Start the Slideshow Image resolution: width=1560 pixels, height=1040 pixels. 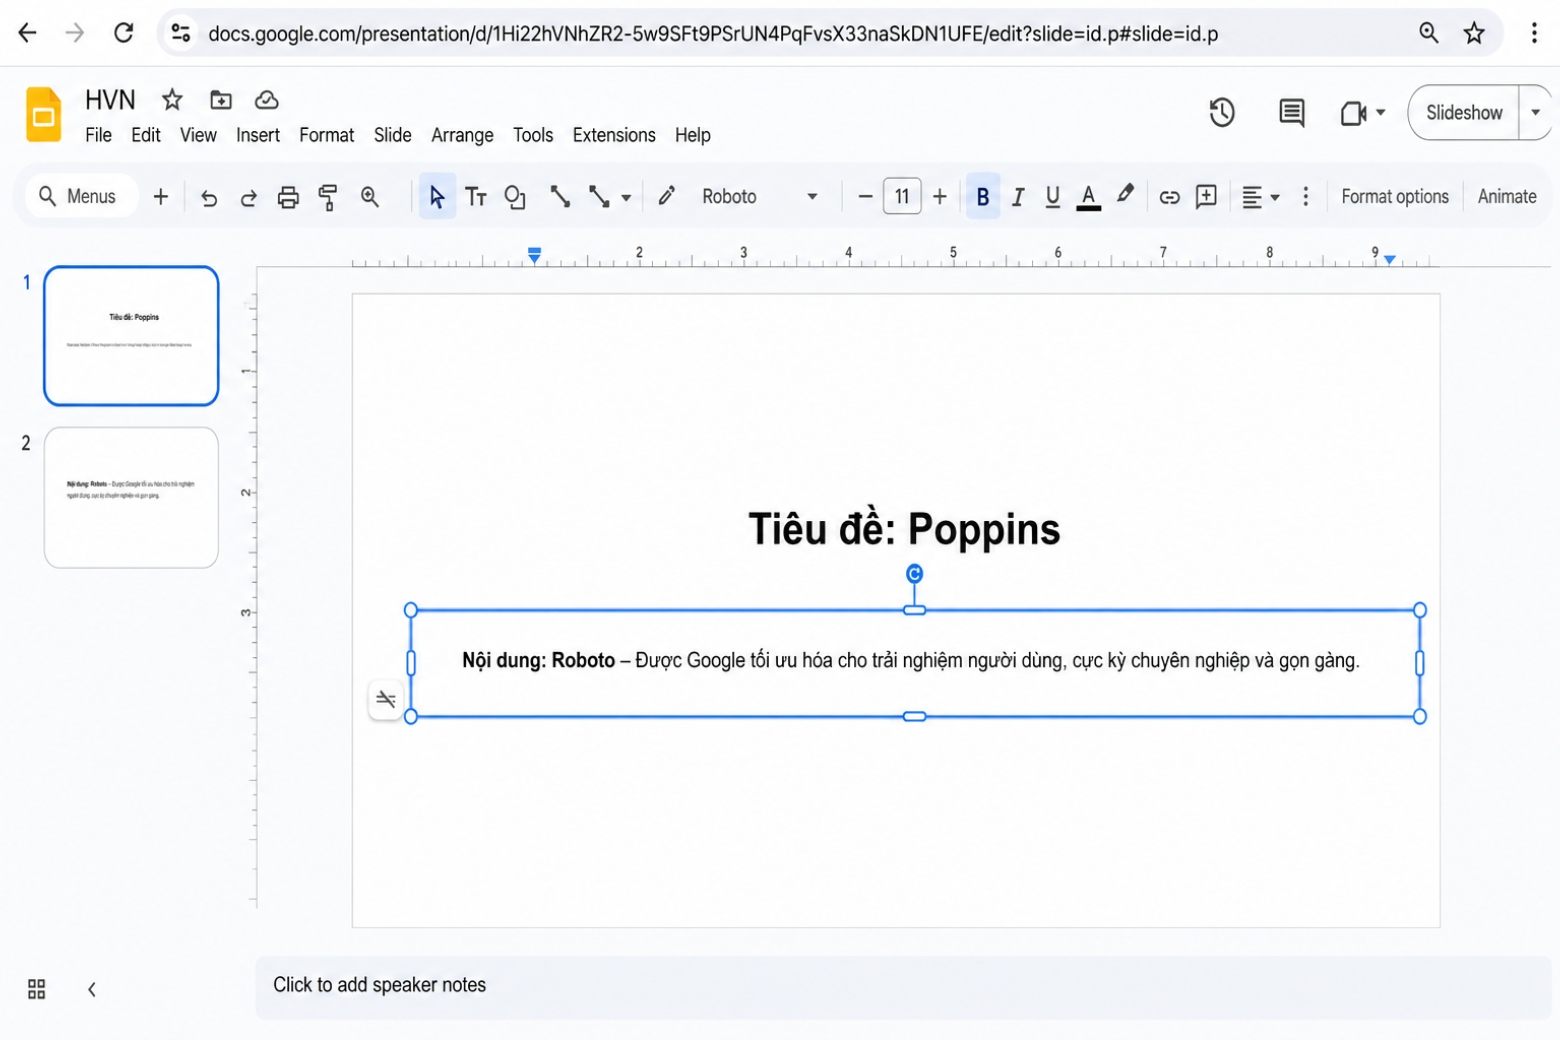tap(1464, 113)
